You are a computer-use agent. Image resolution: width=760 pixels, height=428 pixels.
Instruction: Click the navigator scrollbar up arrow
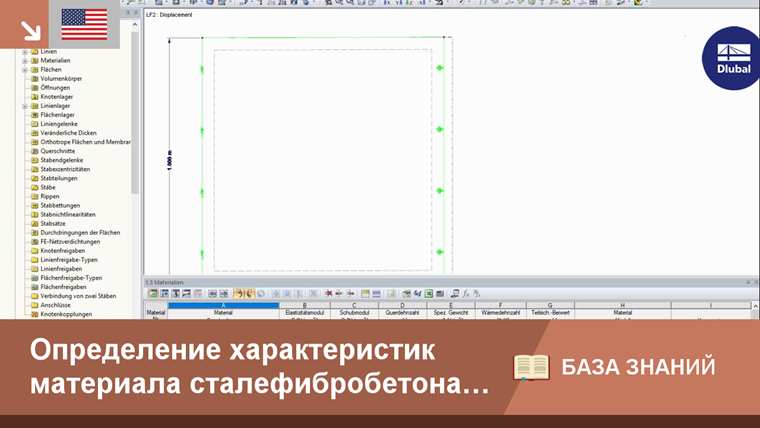tap(135, 24)
